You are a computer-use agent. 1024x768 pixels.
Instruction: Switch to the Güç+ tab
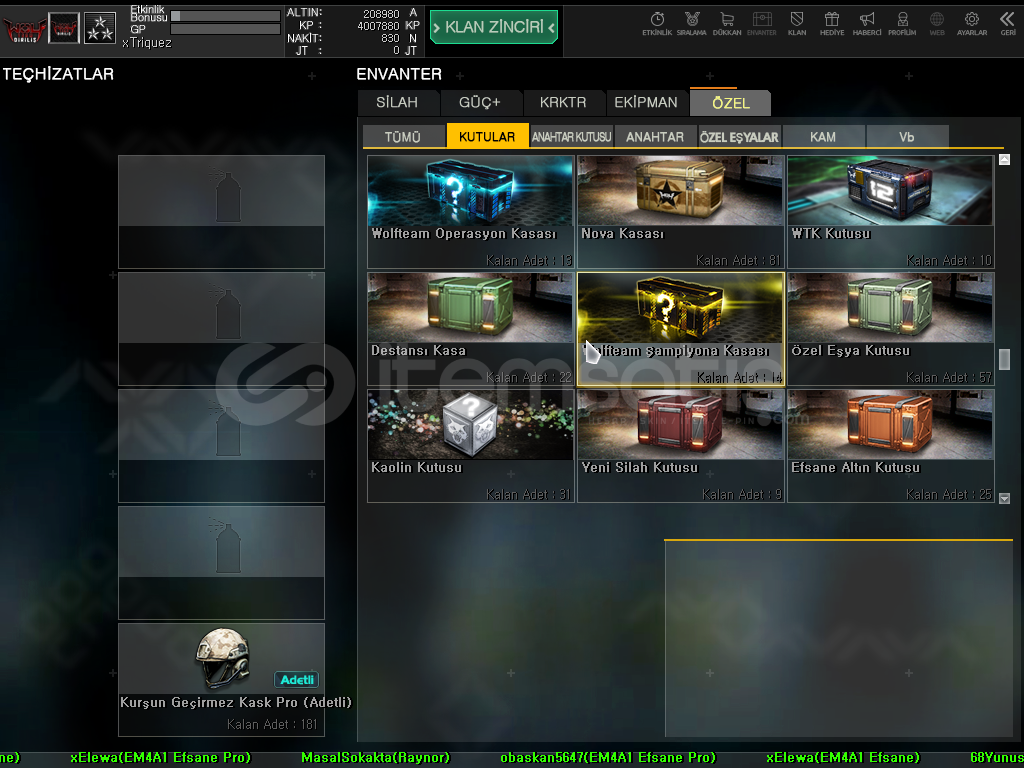tap(479, 103)
